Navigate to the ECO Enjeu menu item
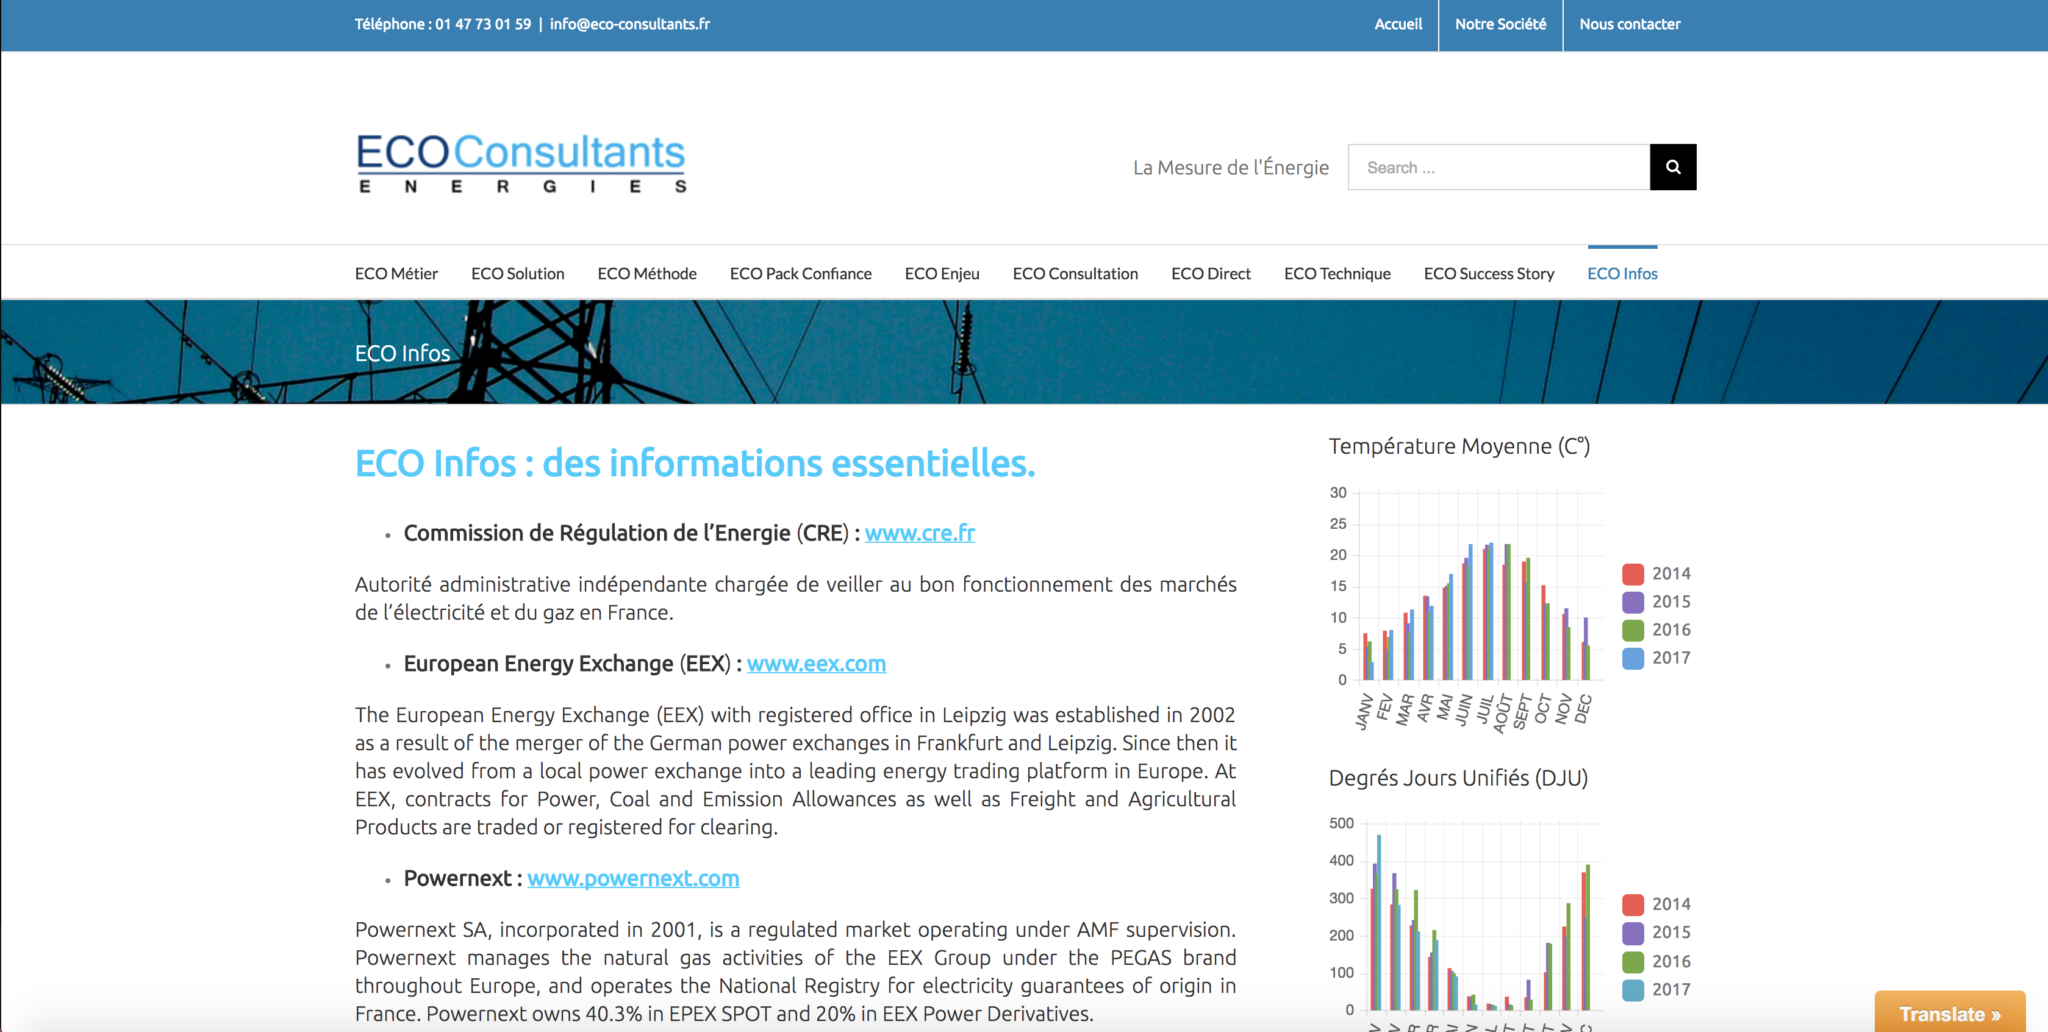Viewport: 2048px width, 1032px height. (942, 273)
